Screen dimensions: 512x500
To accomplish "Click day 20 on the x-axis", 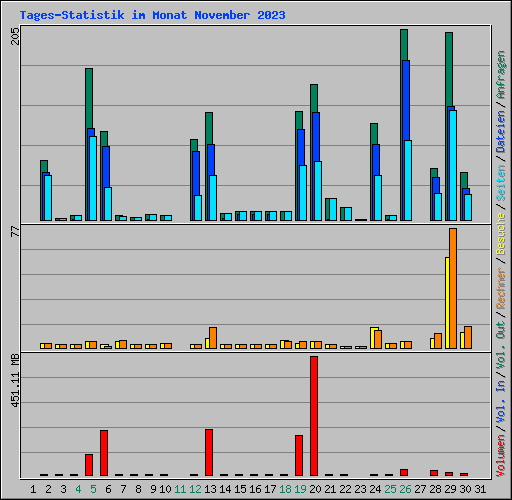I will [x=315, y=489].
